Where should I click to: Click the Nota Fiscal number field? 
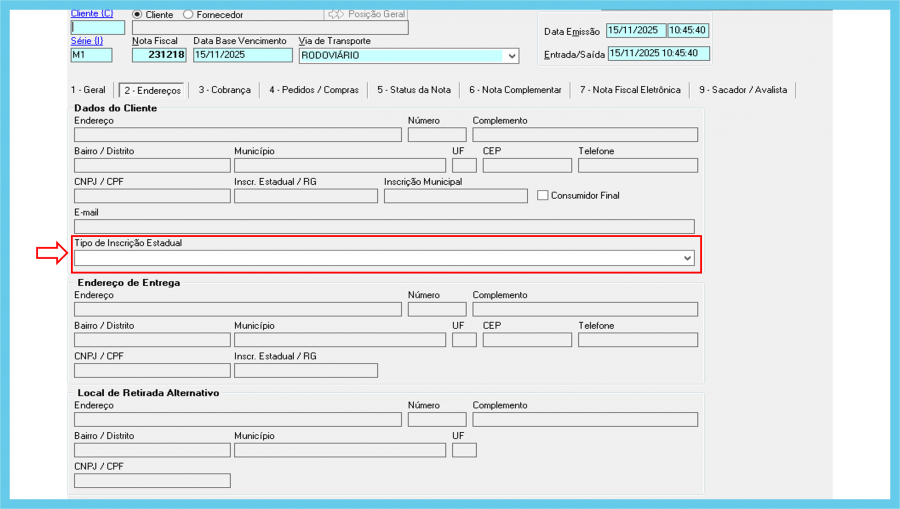[x=160, y=56]
